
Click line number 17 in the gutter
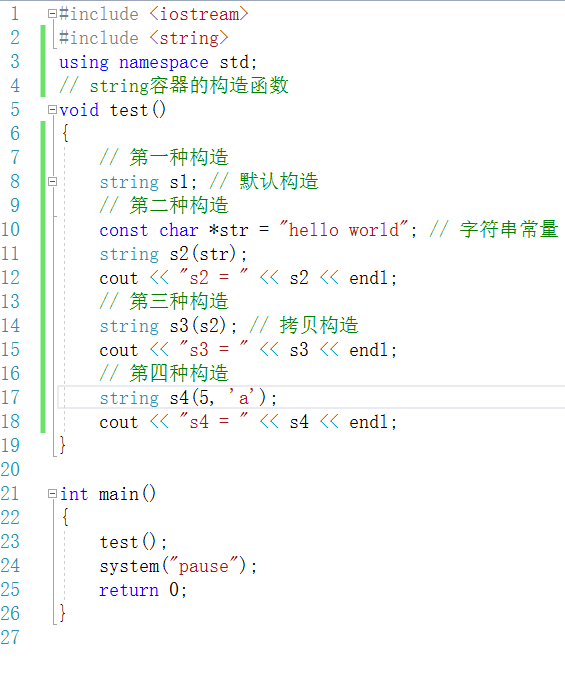pyautogui.click(x=10, y=398)
